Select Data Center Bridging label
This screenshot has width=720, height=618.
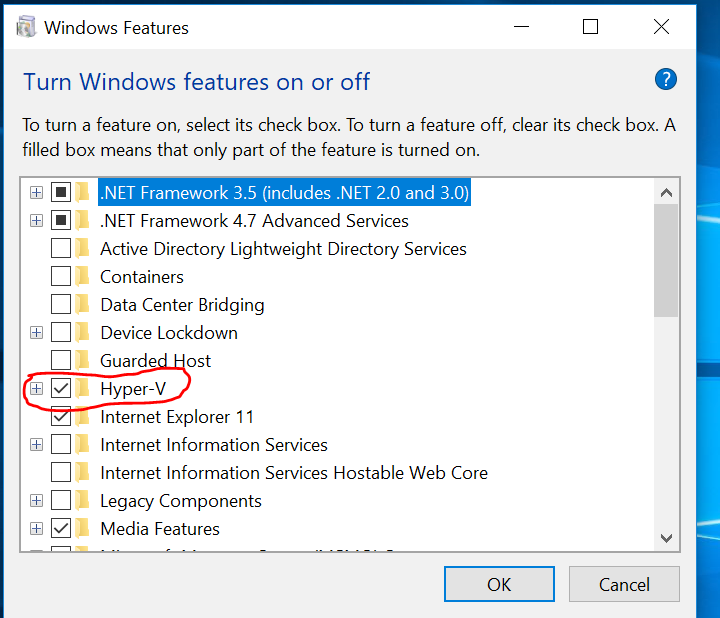(x=182, y=305)
